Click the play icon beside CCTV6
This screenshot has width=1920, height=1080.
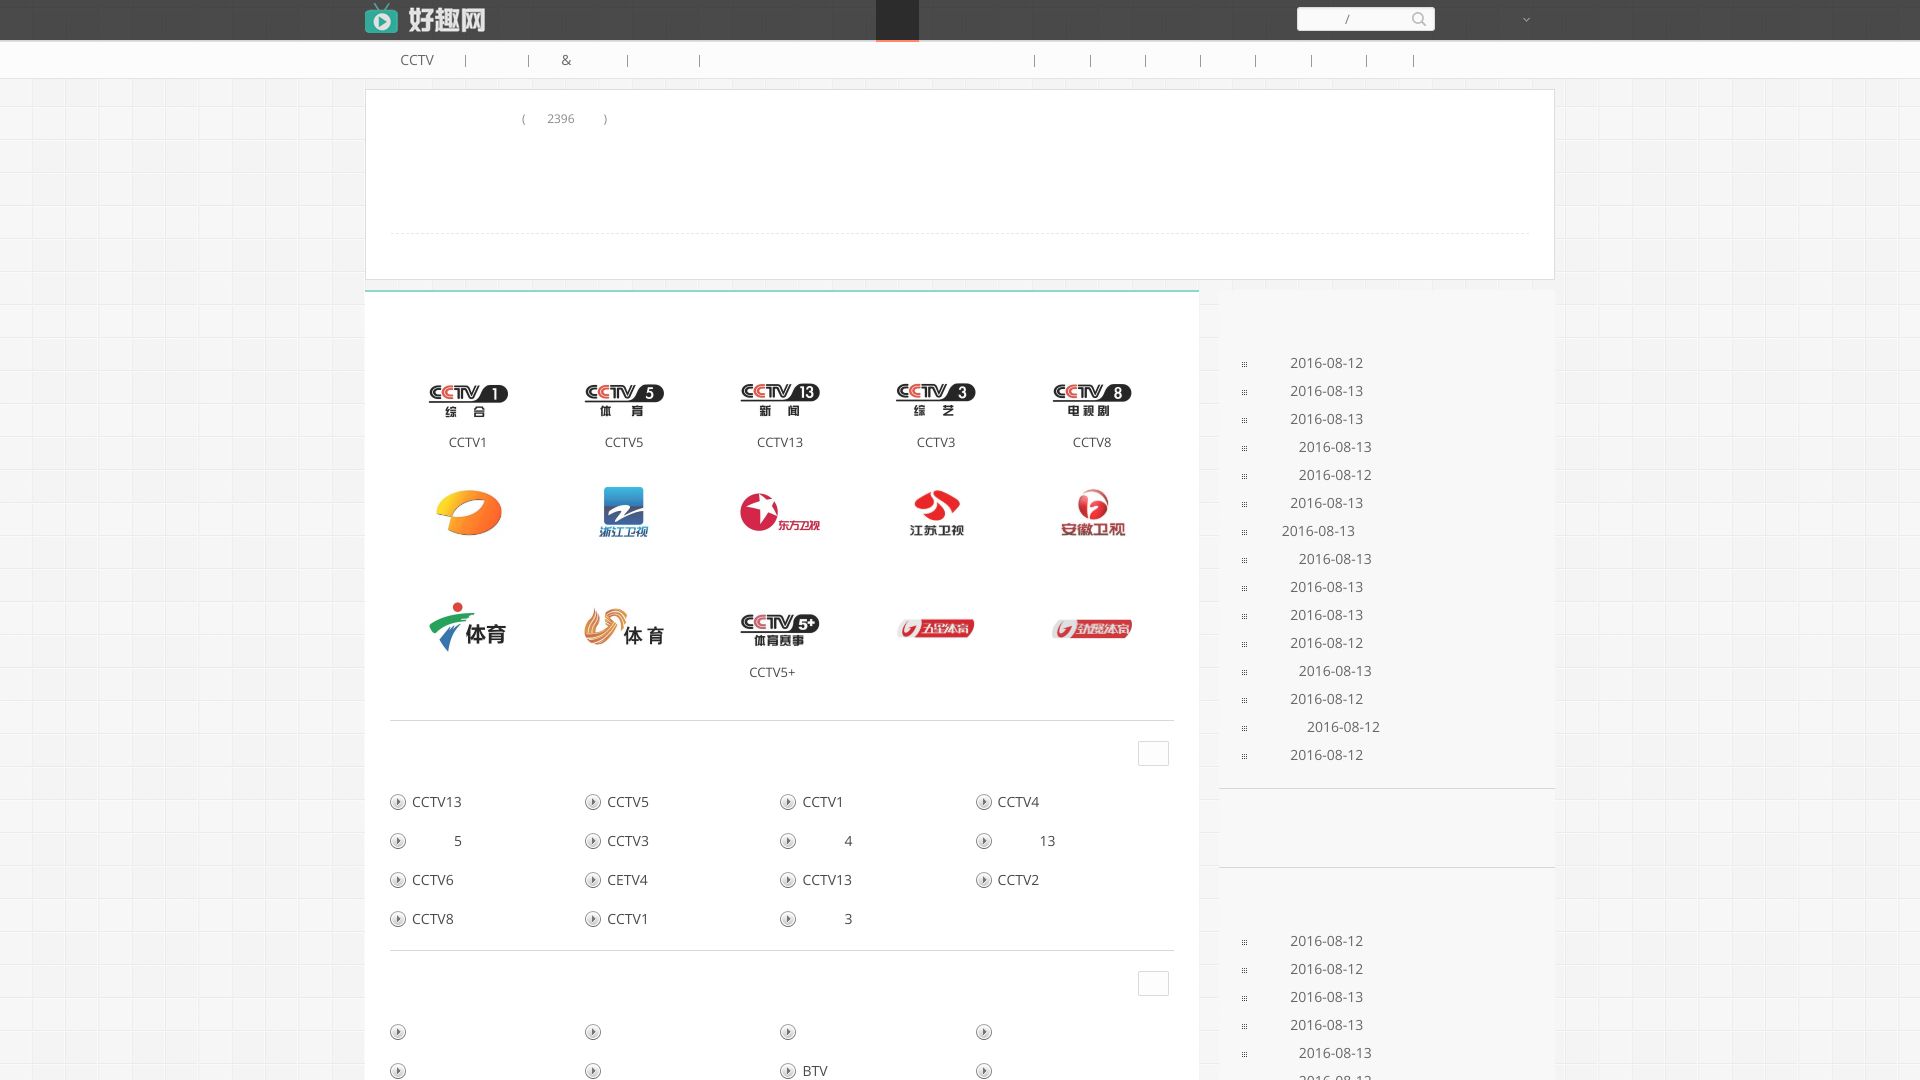click(x=398, y=880)
